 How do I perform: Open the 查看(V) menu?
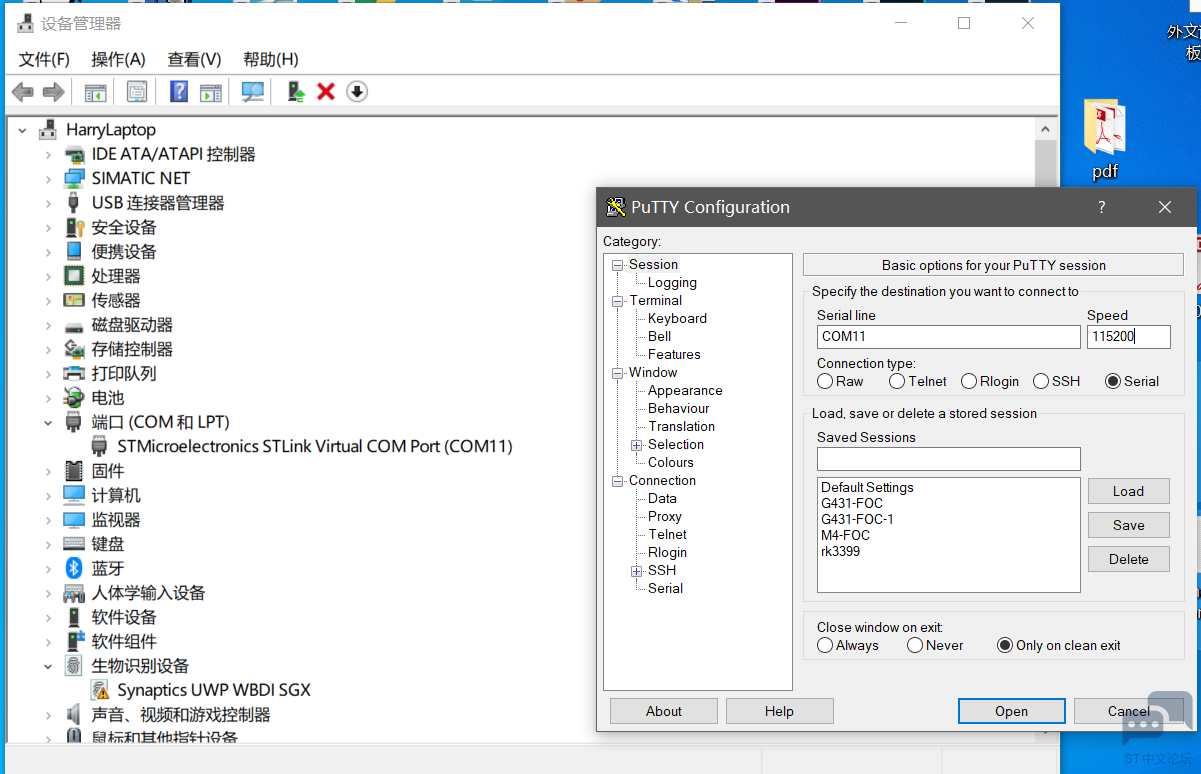194,59
